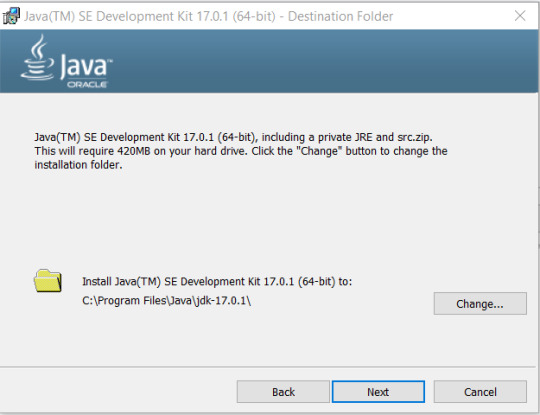Click the "src.zip" word in the description

tap(415, 137)
